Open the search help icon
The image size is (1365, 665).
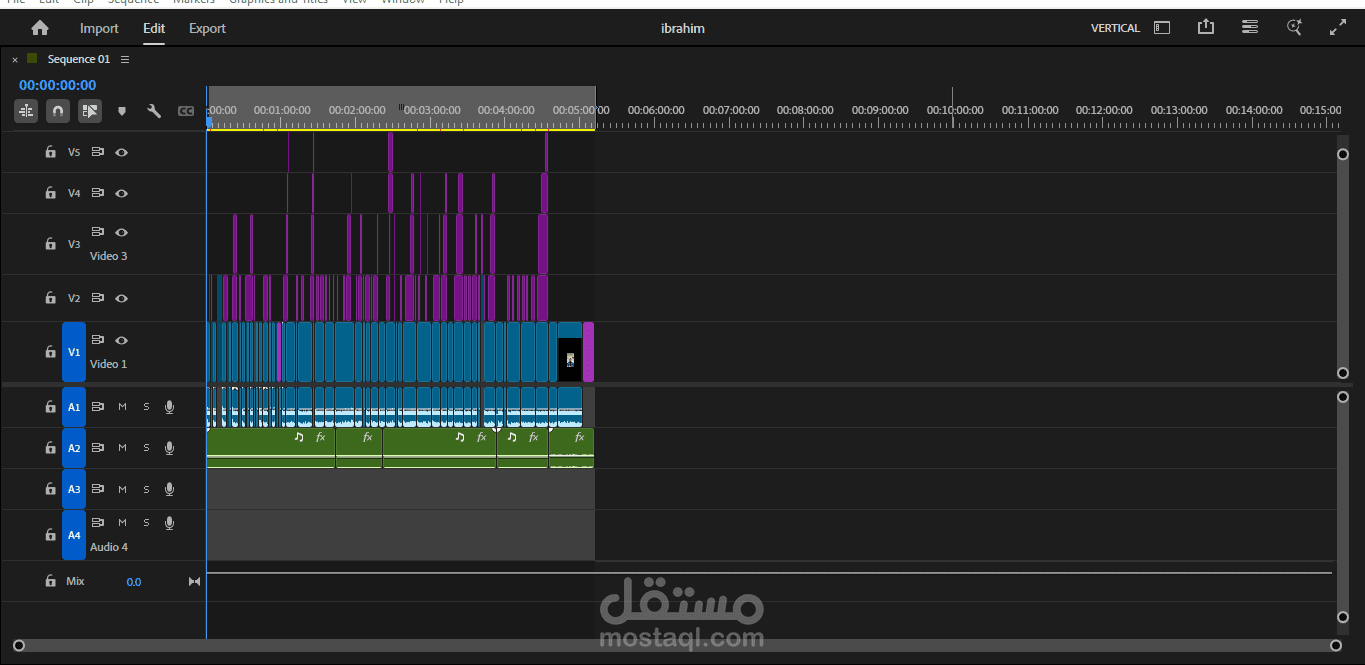coord(1294,28)
